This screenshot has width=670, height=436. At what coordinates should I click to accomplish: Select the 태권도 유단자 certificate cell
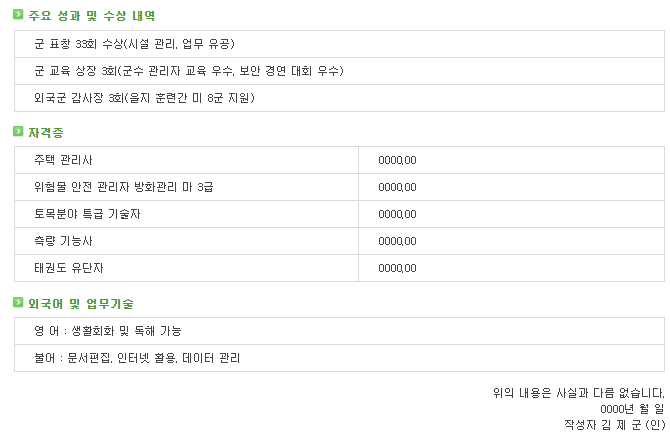click(186, 268)
